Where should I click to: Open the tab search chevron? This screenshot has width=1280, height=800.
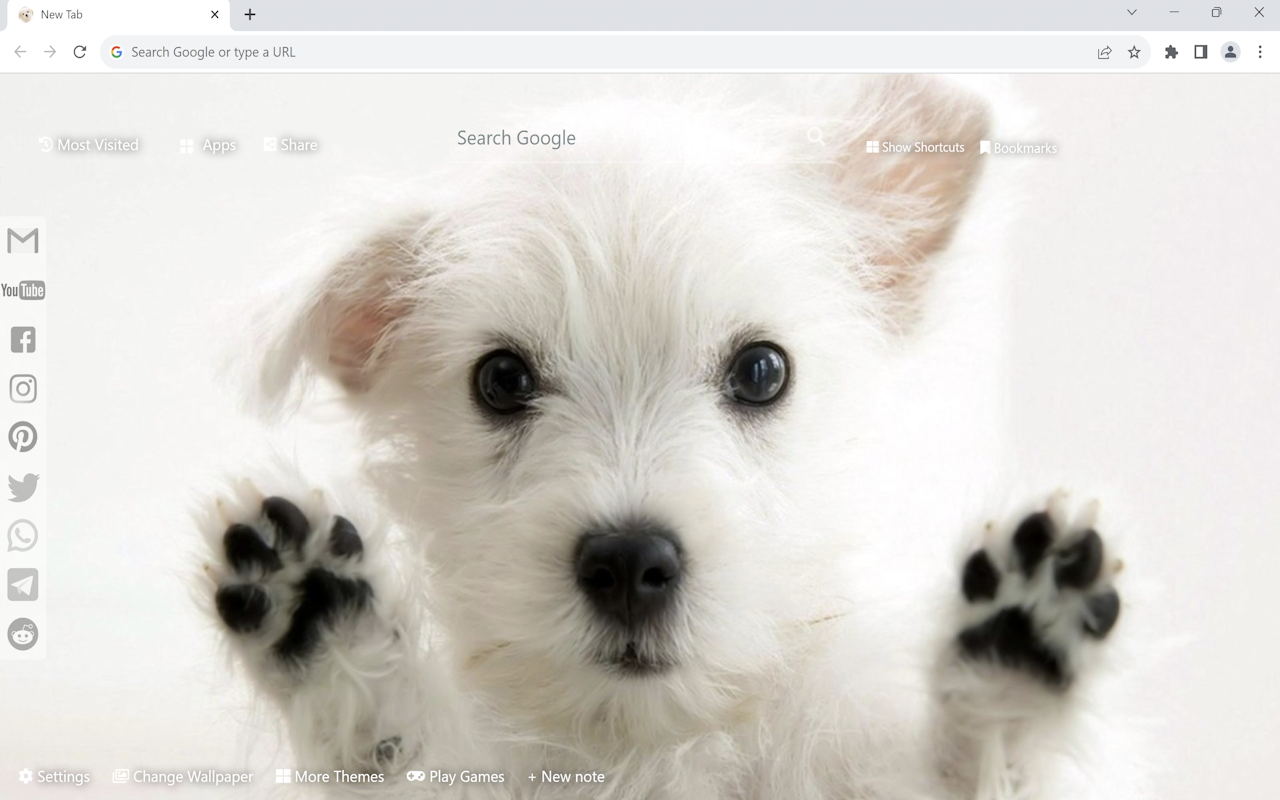(1131, 13)
